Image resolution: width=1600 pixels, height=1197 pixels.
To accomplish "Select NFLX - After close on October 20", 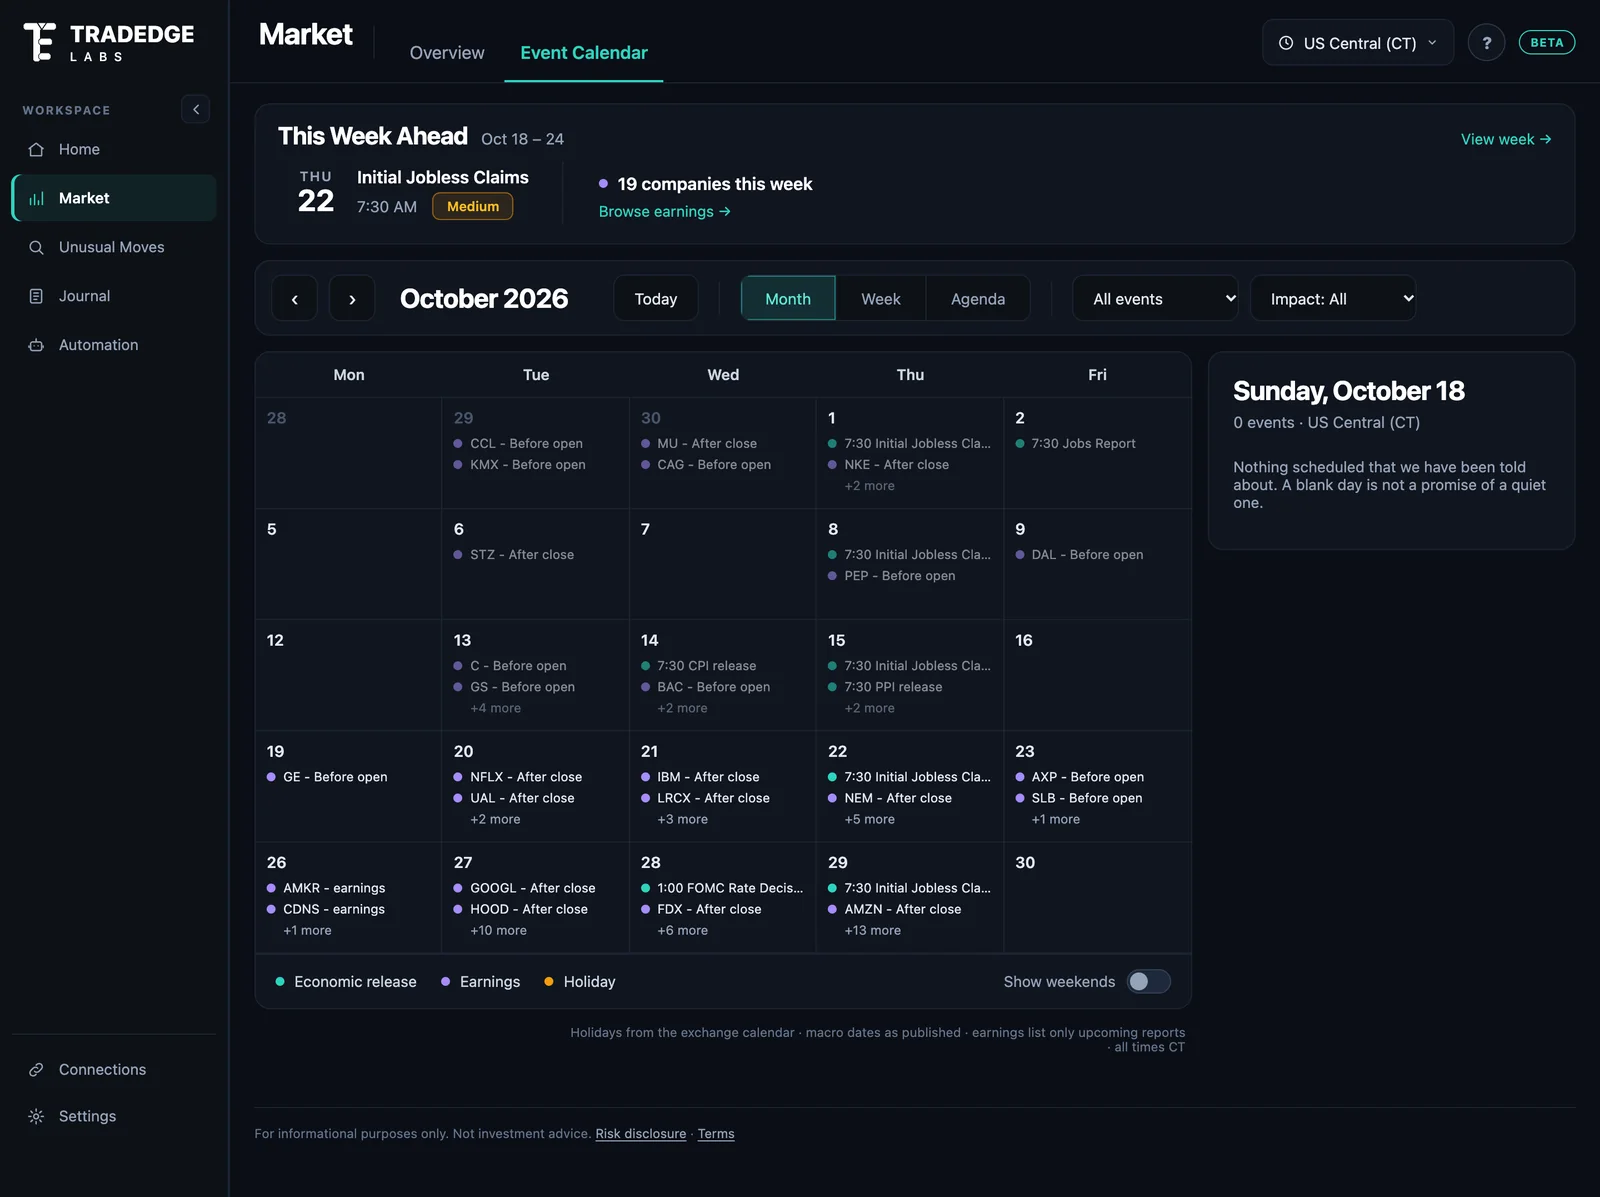I will pyautogui.click(x=517, y=777).
